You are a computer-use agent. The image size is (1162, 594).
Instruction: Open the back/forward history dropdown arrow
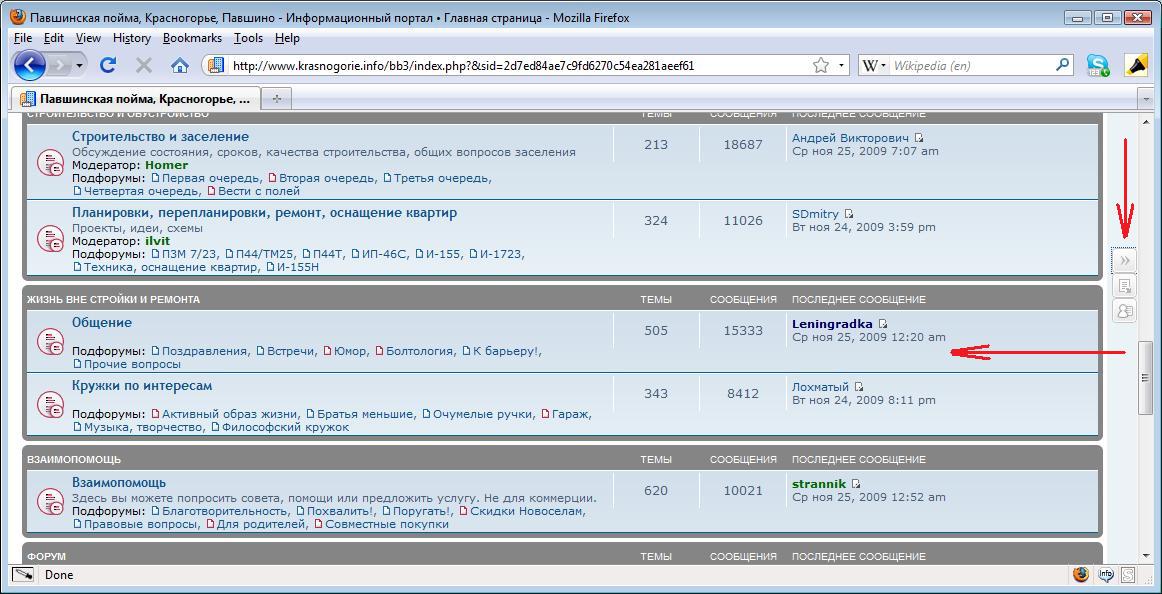(80, 65)
